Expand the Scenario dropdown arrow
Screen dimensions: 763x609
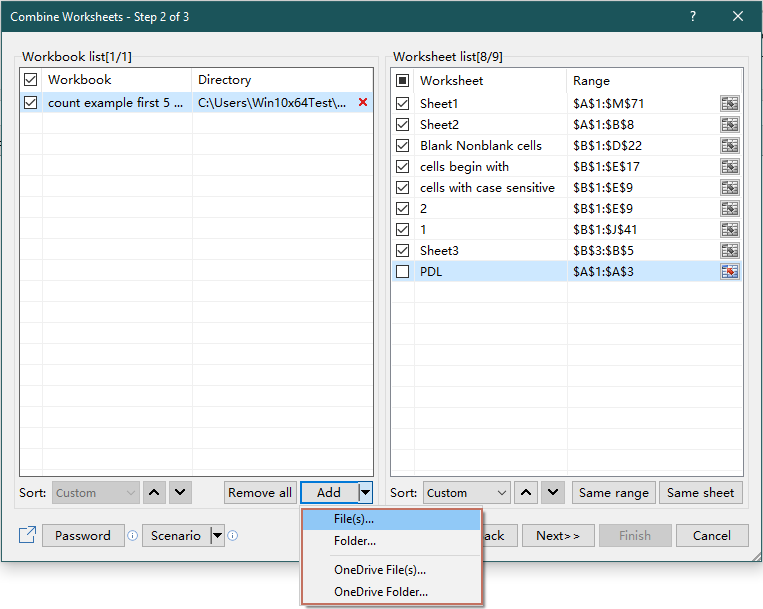[x=217, y=536]
